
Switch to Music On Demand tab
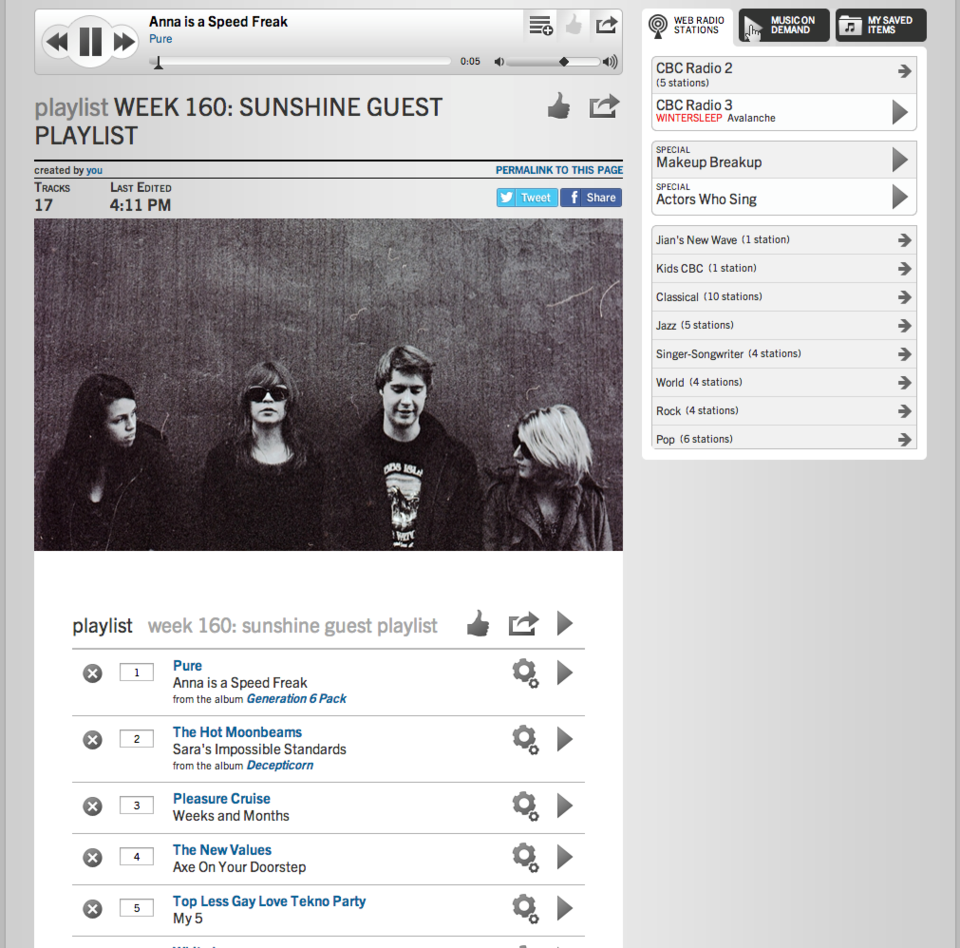click(784, 25)
